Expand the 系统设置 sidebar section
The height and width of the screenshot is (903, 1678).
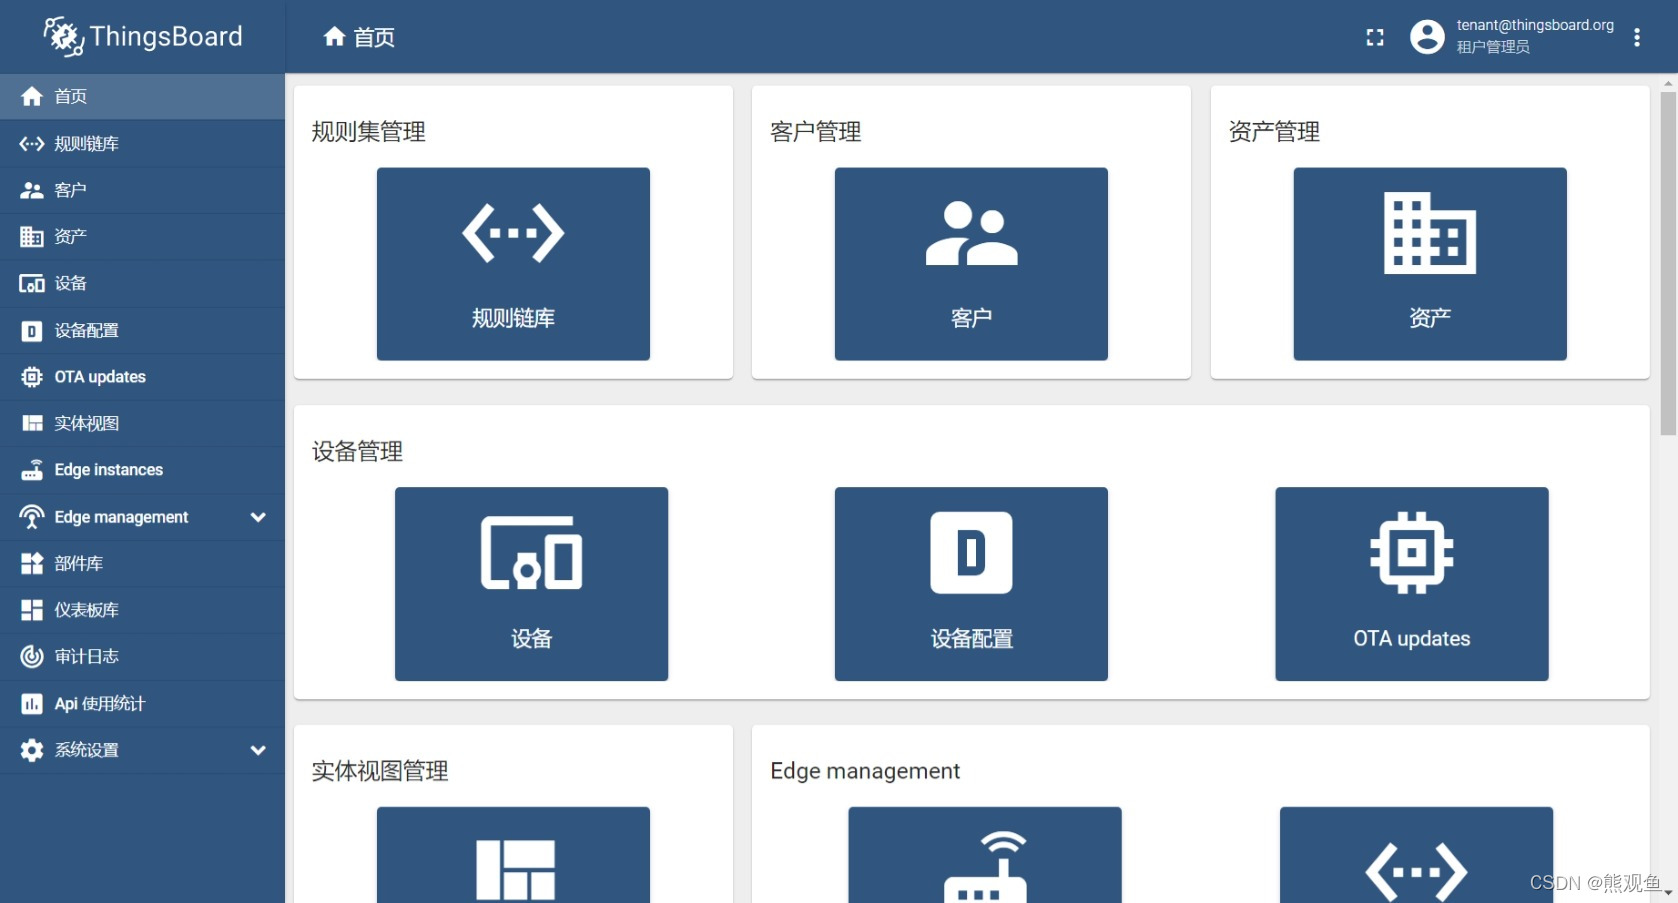pyautogui.click(x=258, y=750)
